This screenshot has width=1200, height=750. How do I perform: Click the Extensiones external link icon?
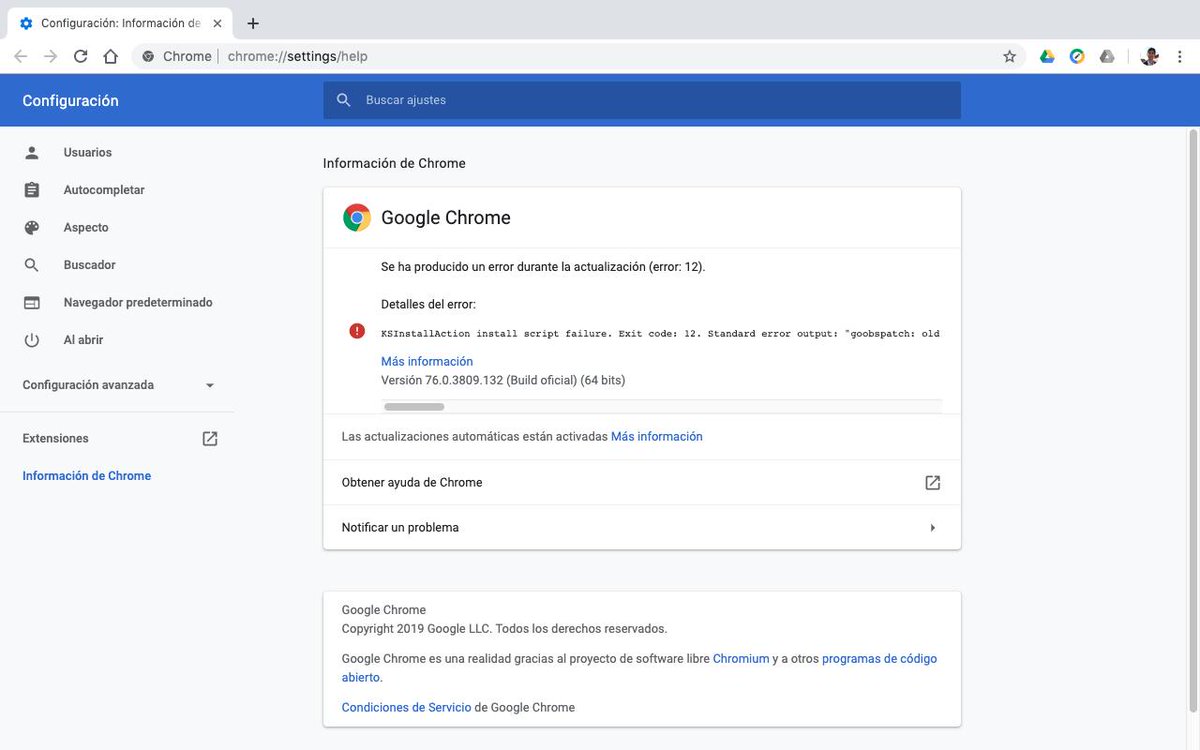210,438
